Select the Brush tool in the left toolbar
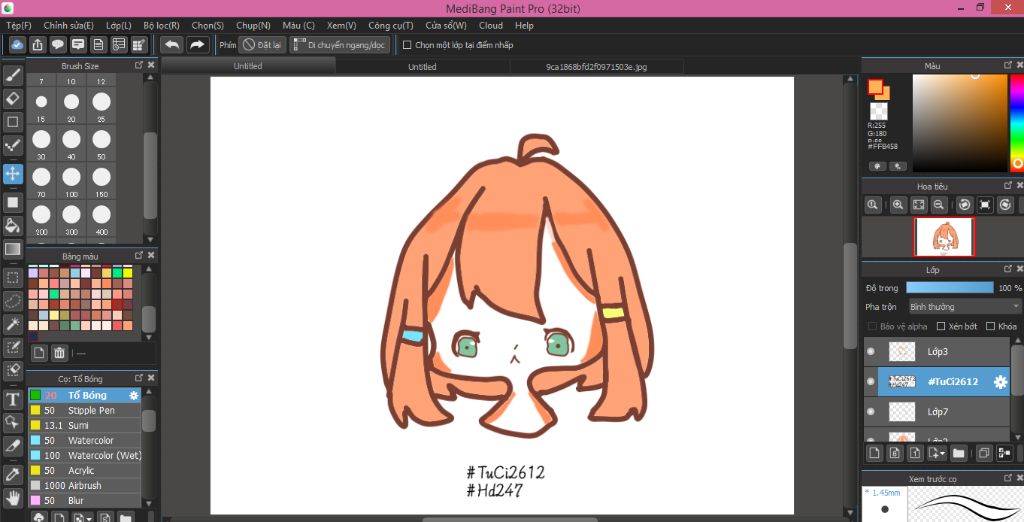 click(12, 76)
